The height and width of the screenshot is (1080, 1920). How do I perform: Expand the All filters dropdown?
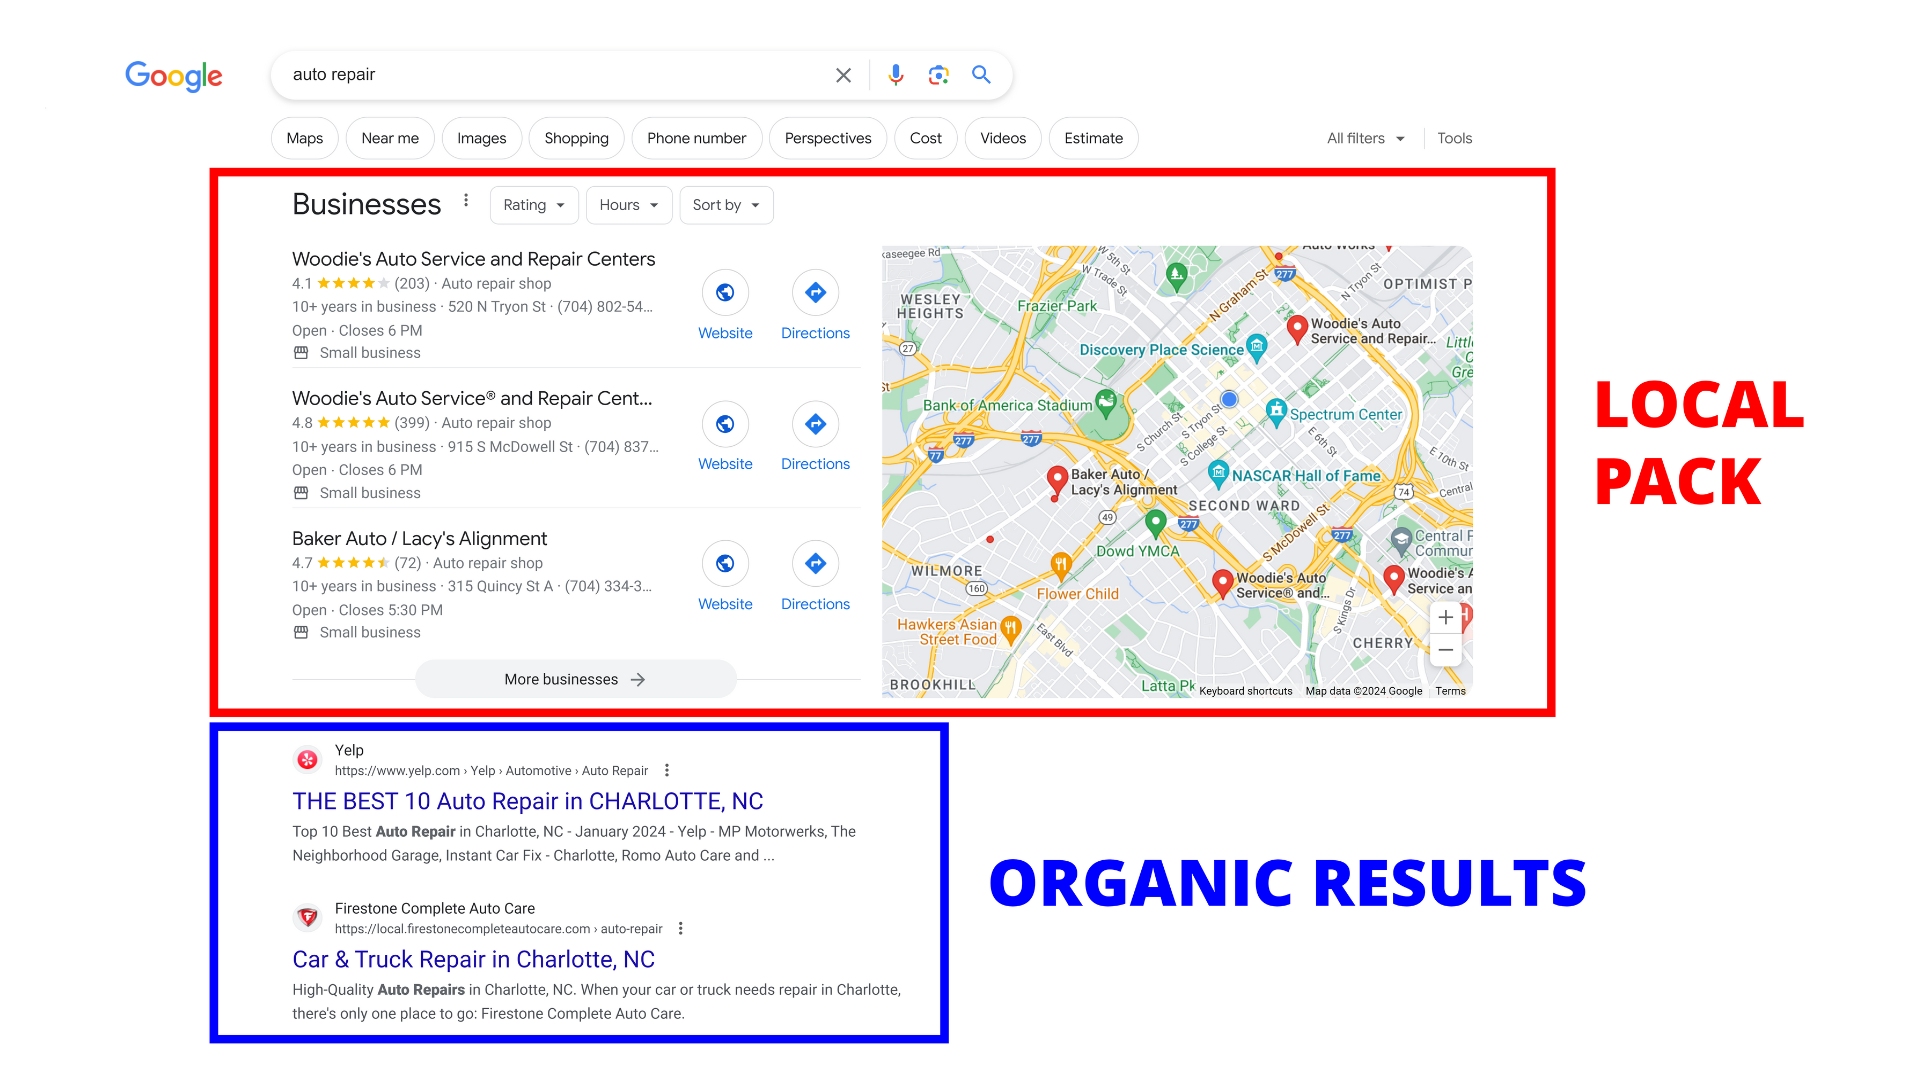1366,138
